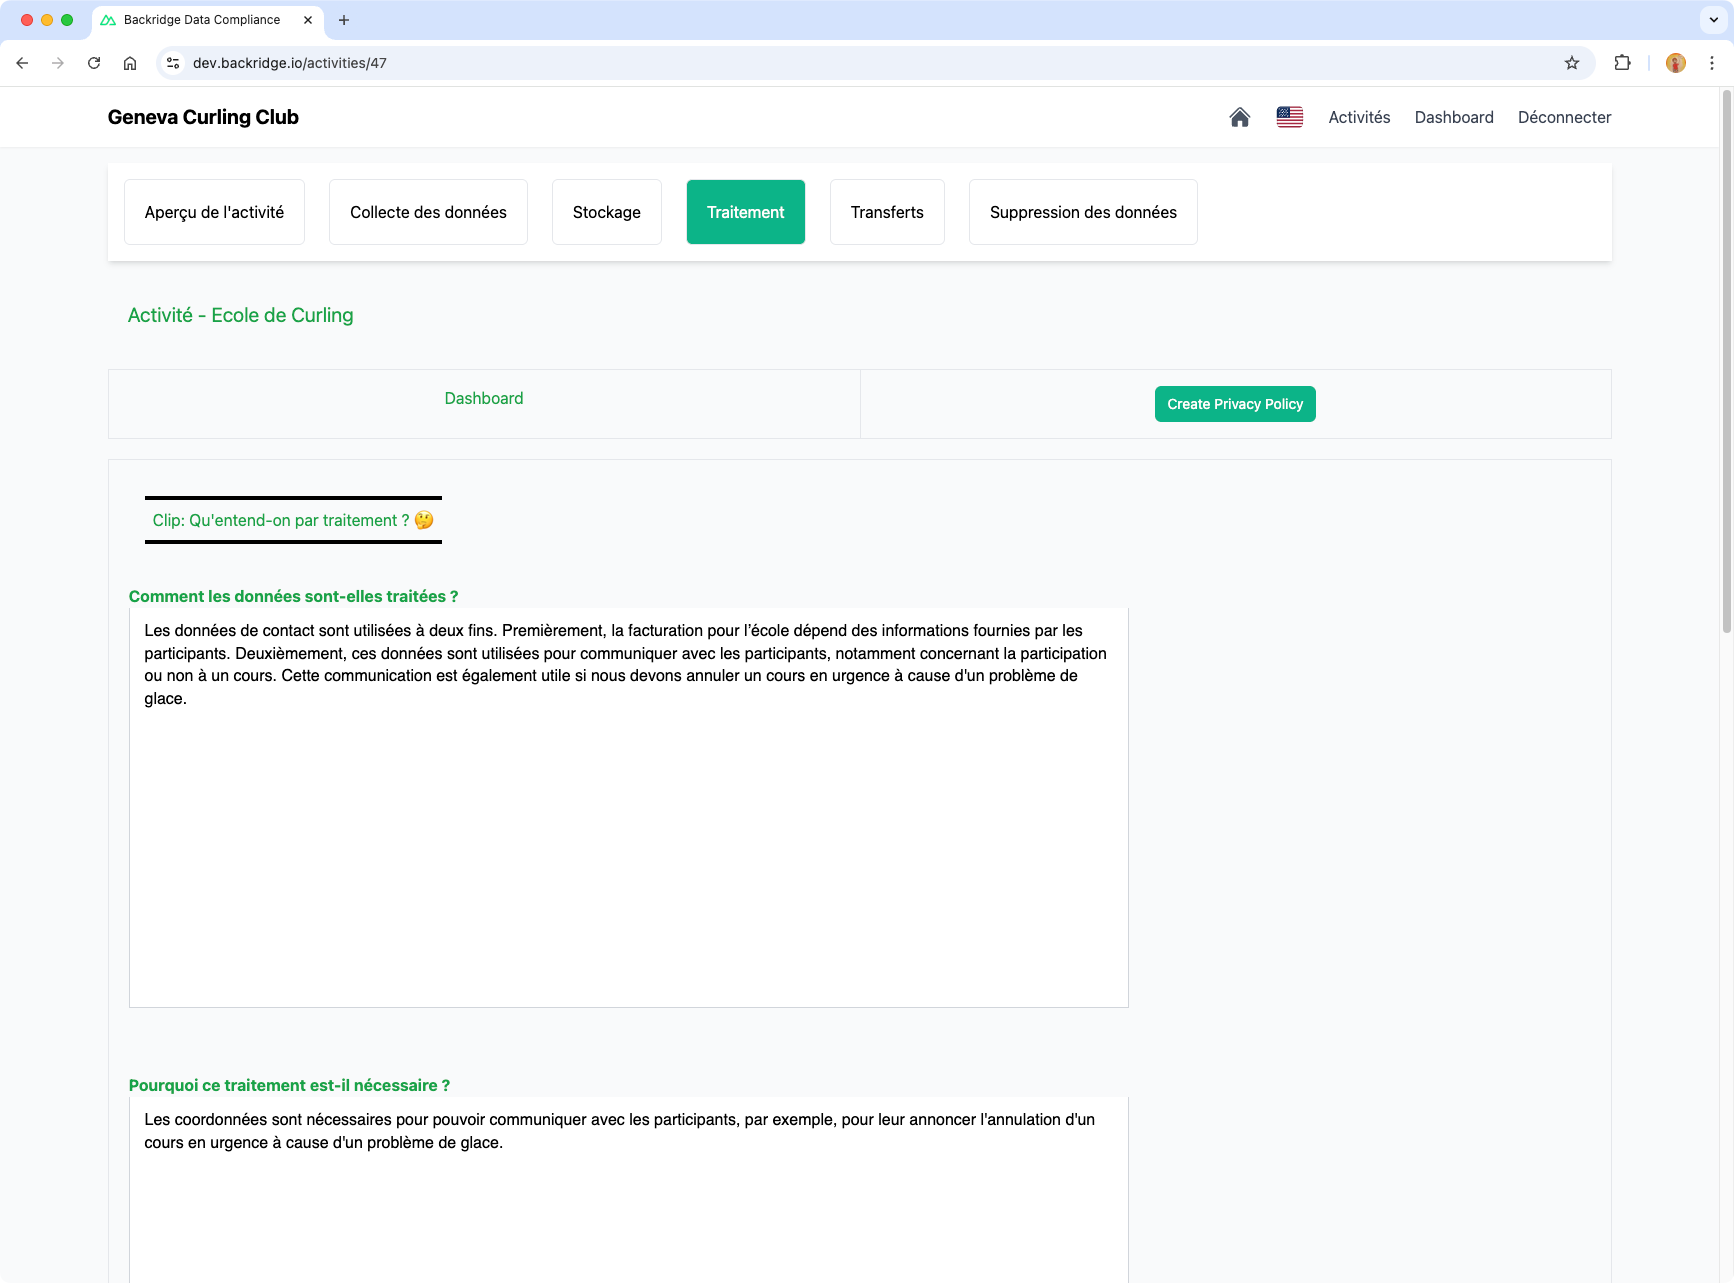
Task: Click the Create Privacy Policy button
Action: coord(1234,404)
